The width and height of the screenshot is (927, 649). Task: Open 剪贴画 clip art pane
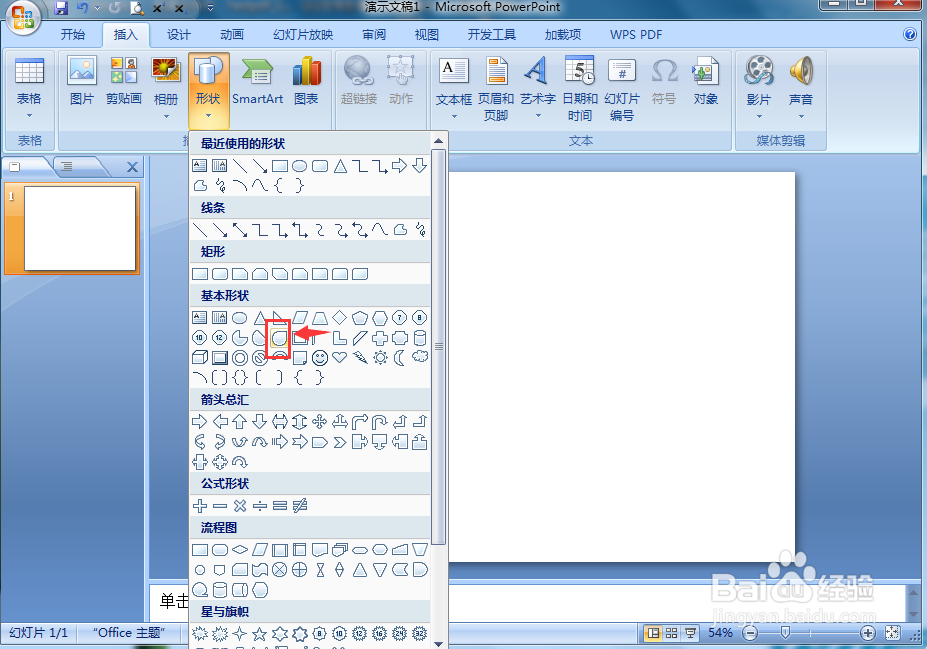[x=124, y=82]
